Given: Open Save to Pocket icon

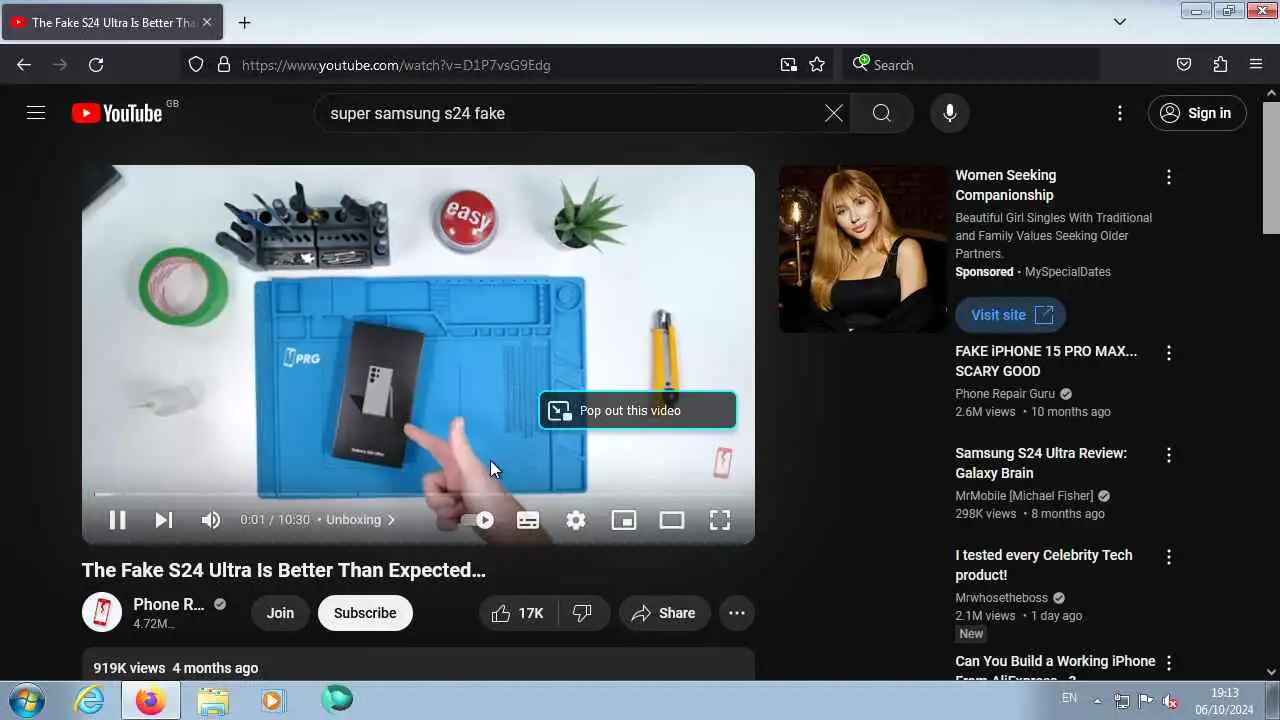Looking at the screenshot, I should click(x=1184, y=65).
